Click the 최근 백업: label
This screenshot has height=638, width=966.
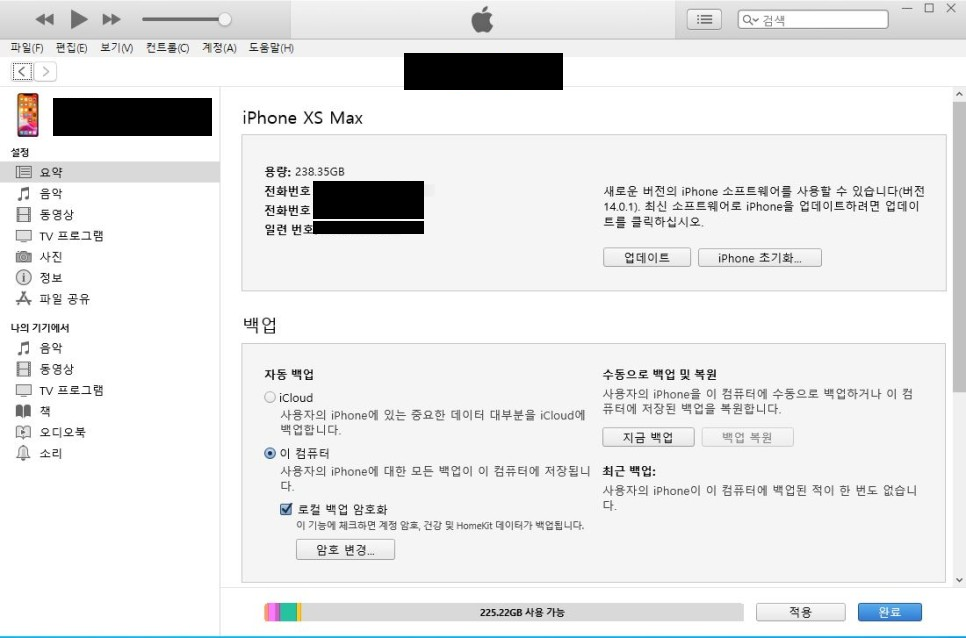click(x=629, y=471)
